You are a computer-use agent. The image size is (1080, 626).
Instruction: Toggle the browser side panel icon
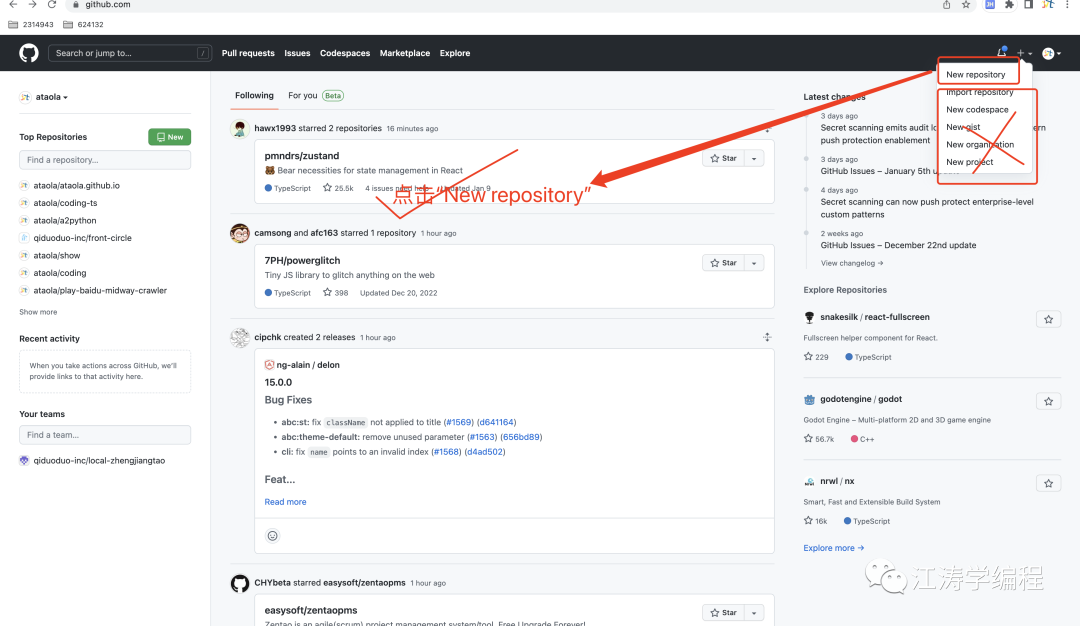[1028, 5]
